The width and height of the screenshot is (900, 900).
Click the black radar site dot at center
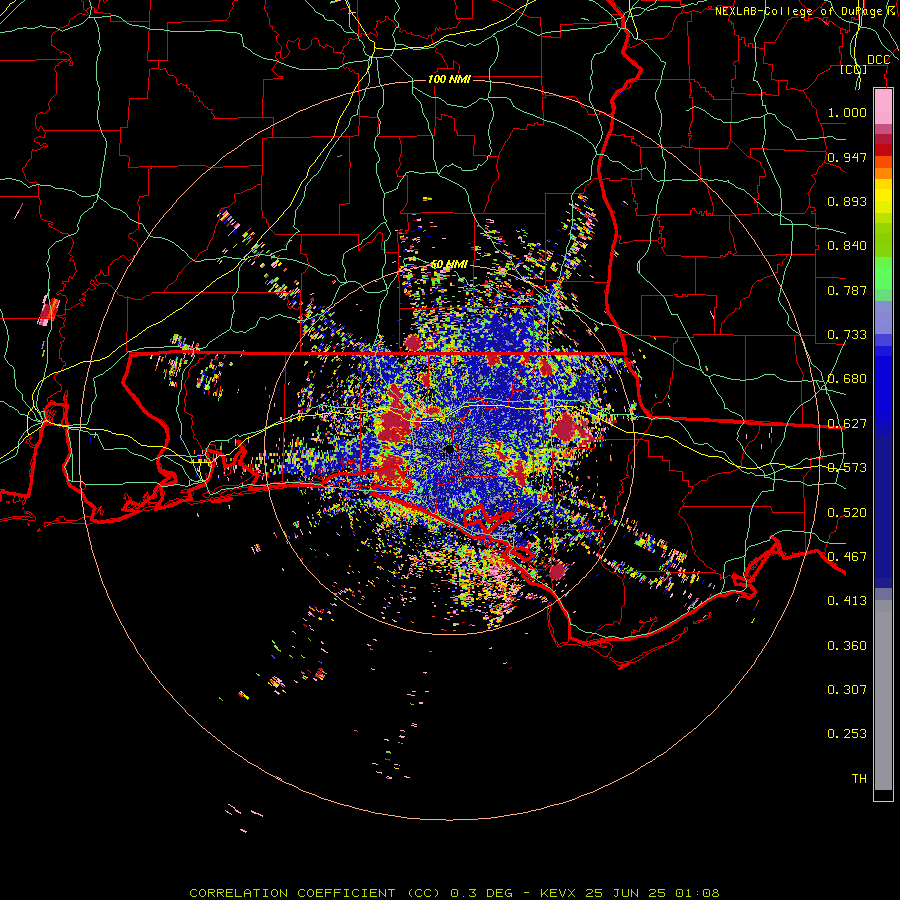point(449,449)
